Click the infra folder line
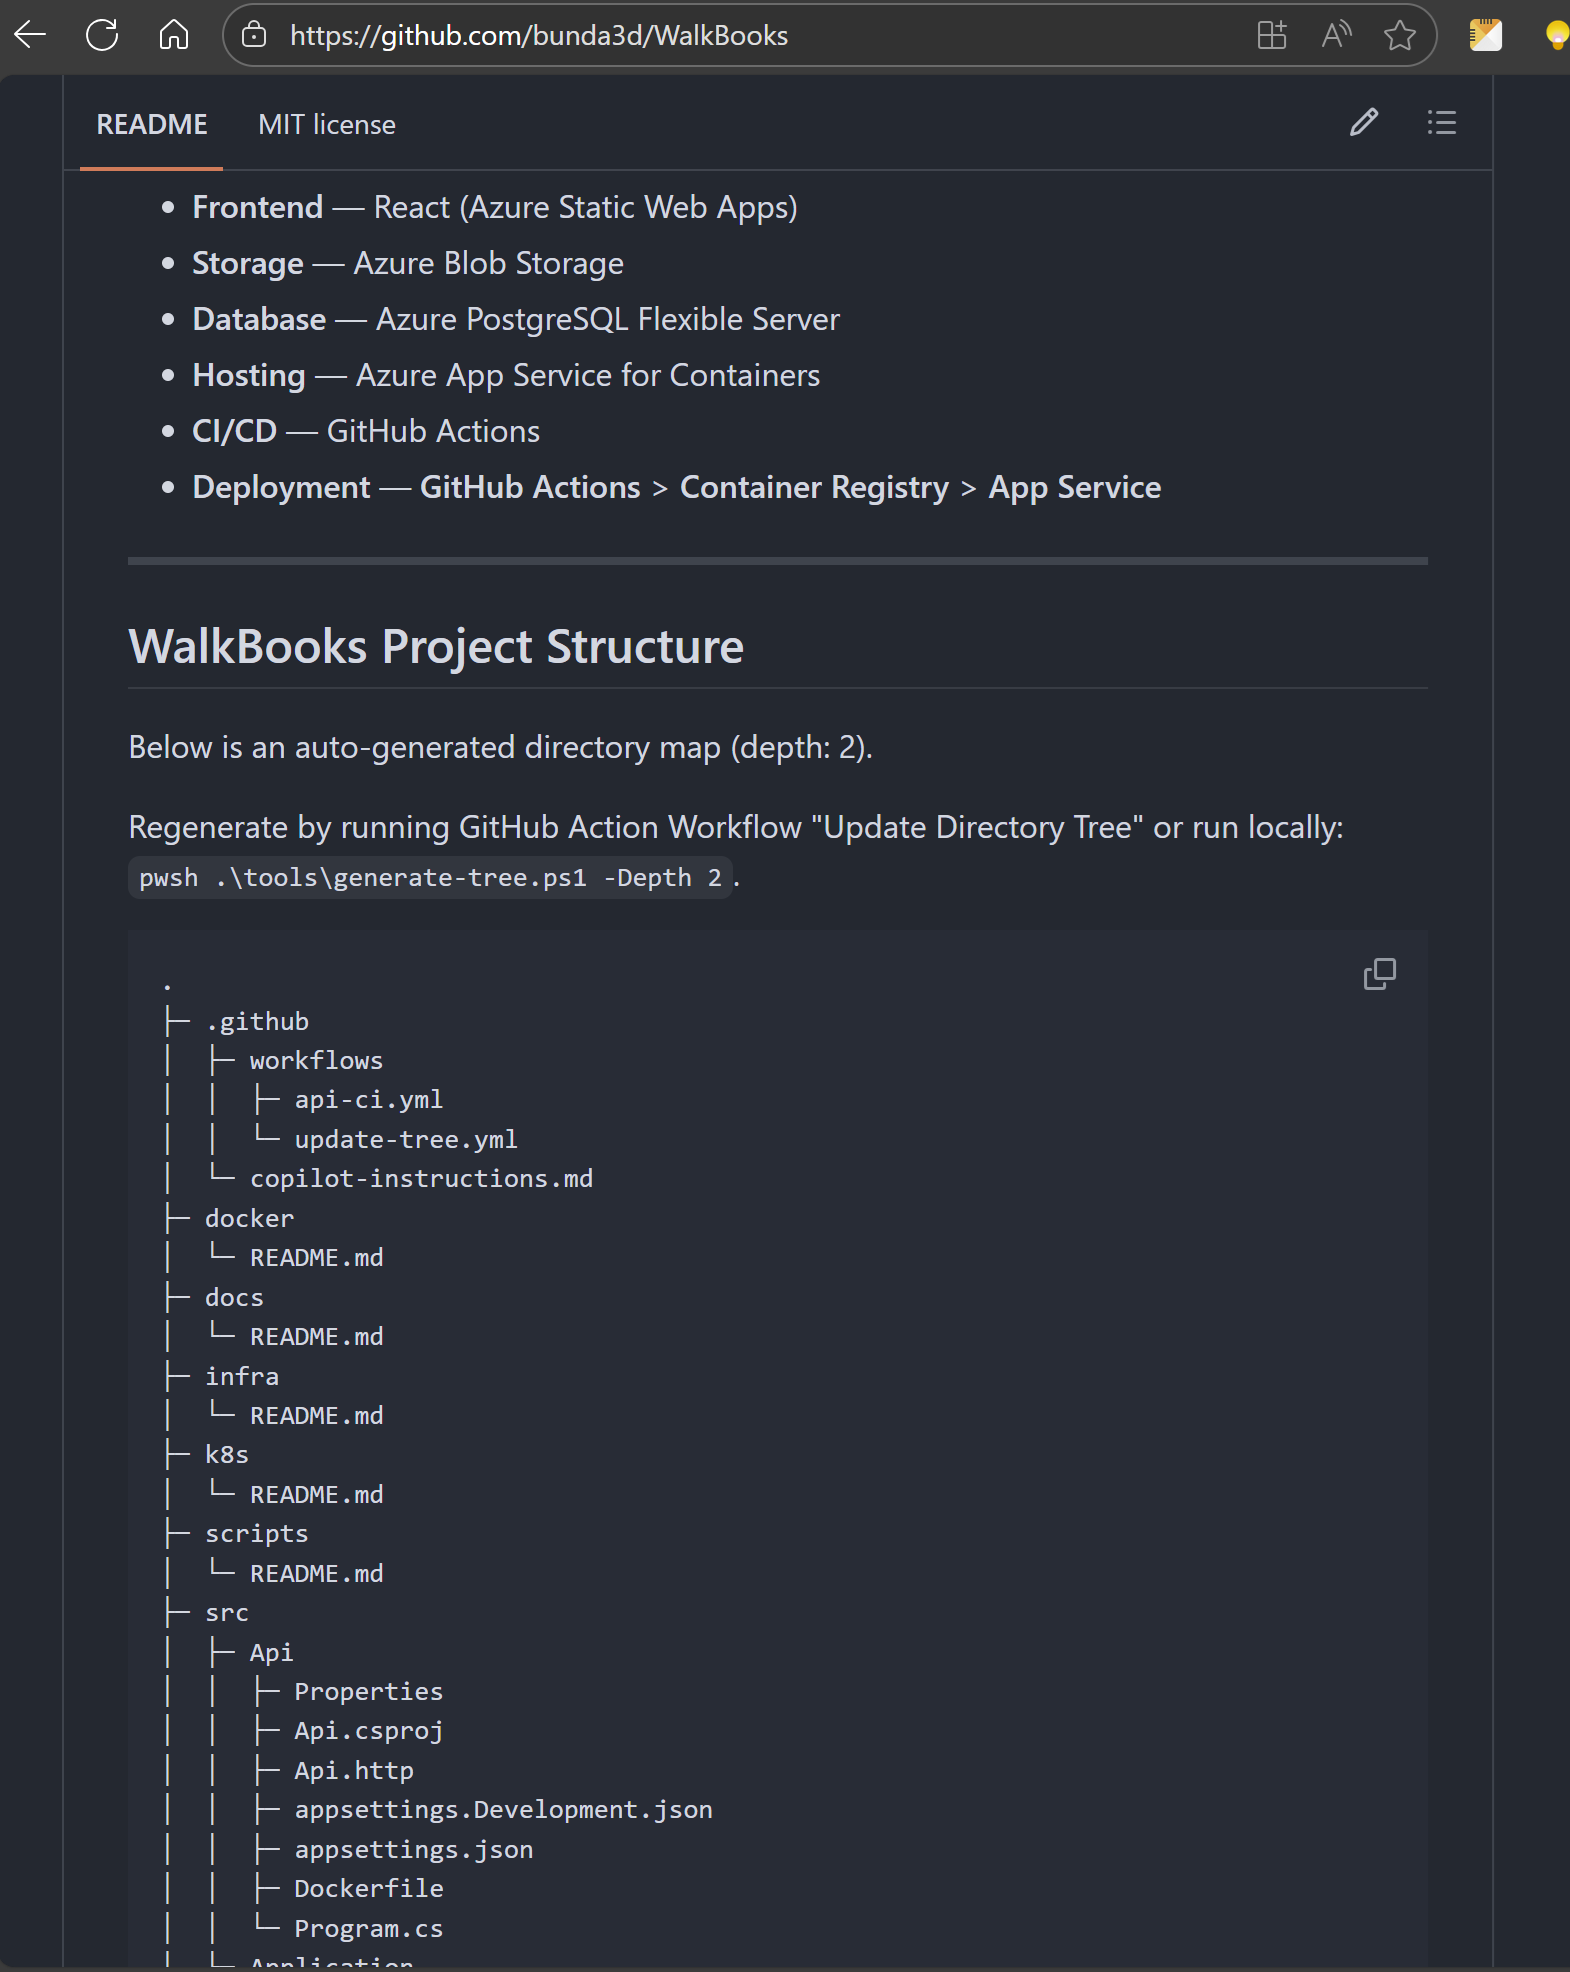 (242, 1376)
